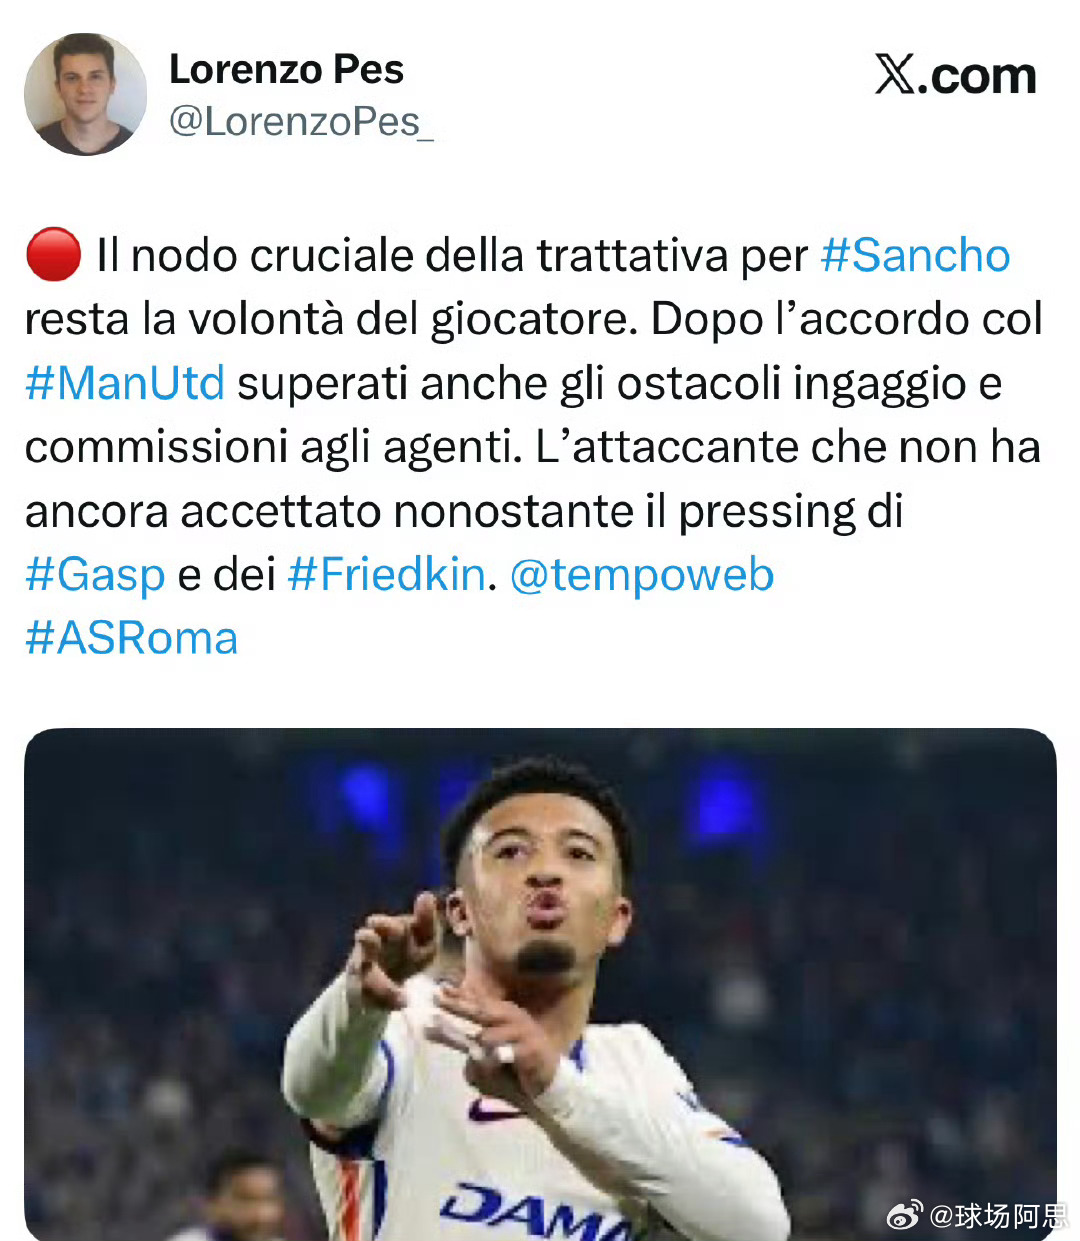Open the #Friedkin hashtag
This screenshot has width=1080, height=1241.
tap(387, 575)
